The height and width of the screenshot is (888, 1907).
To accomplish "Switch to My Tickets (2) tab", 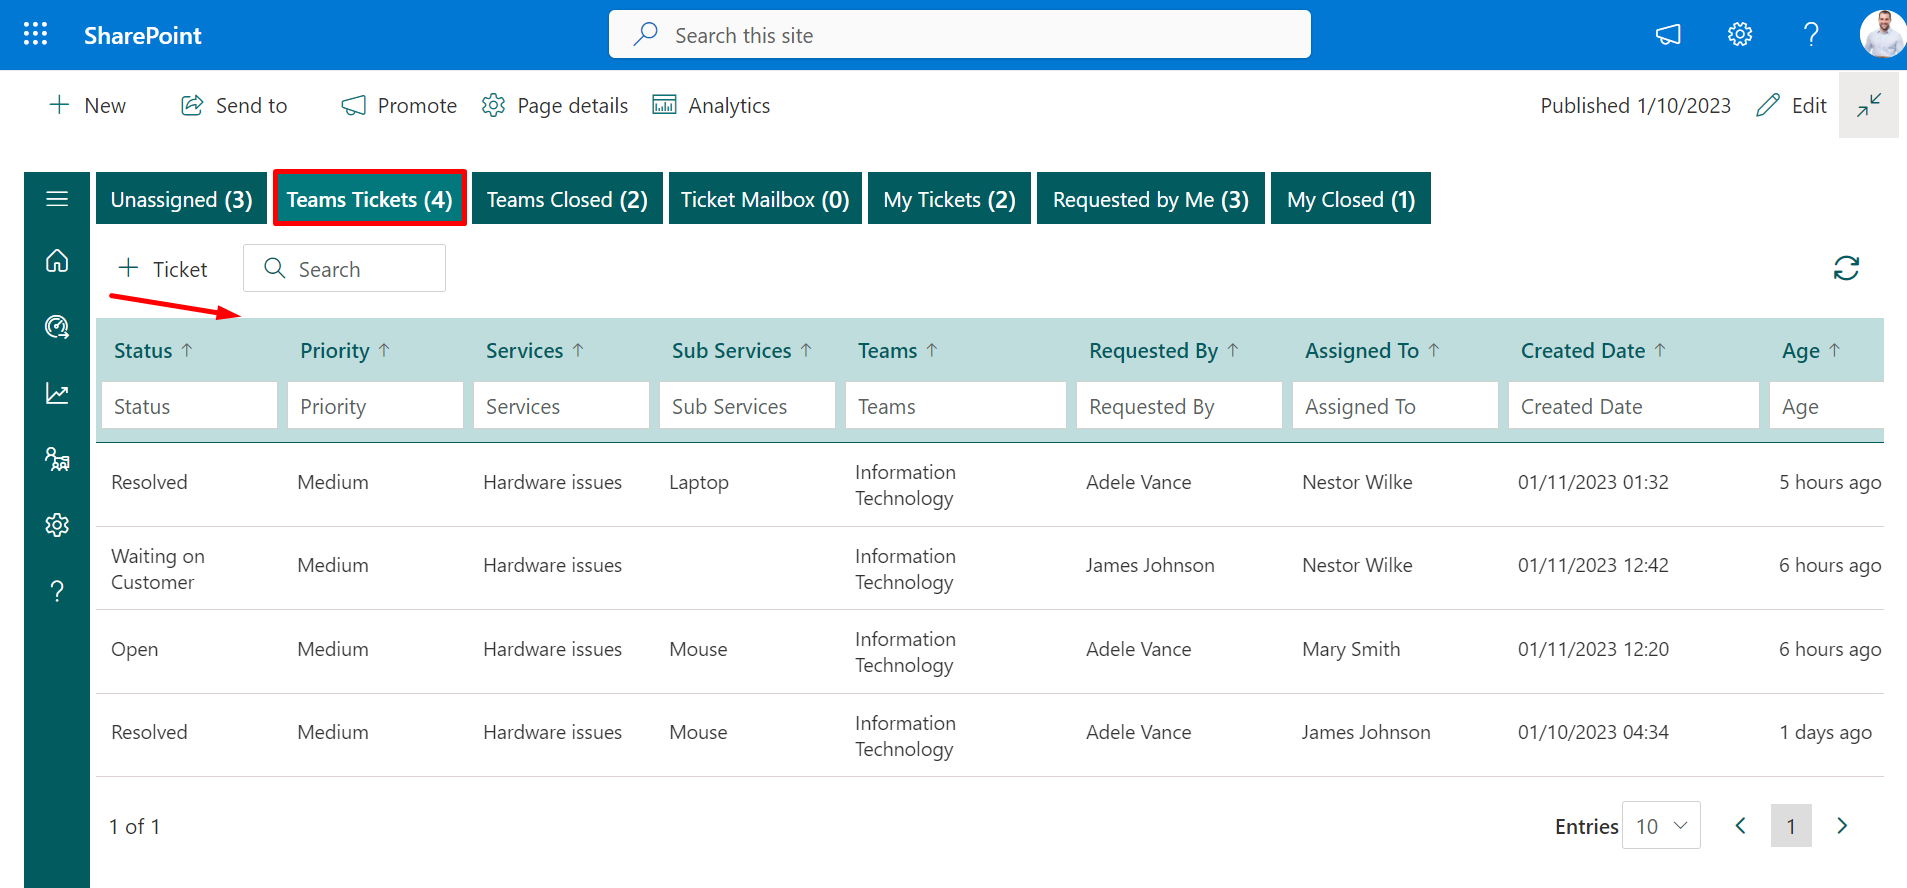I will 949,199.
